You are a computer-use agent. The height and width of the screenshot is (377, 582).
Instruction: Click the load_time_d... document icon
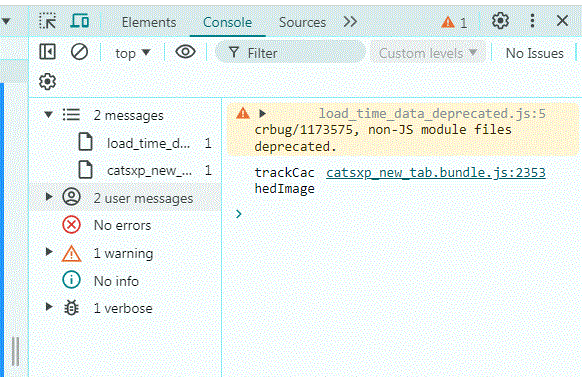tap(85, 142)
